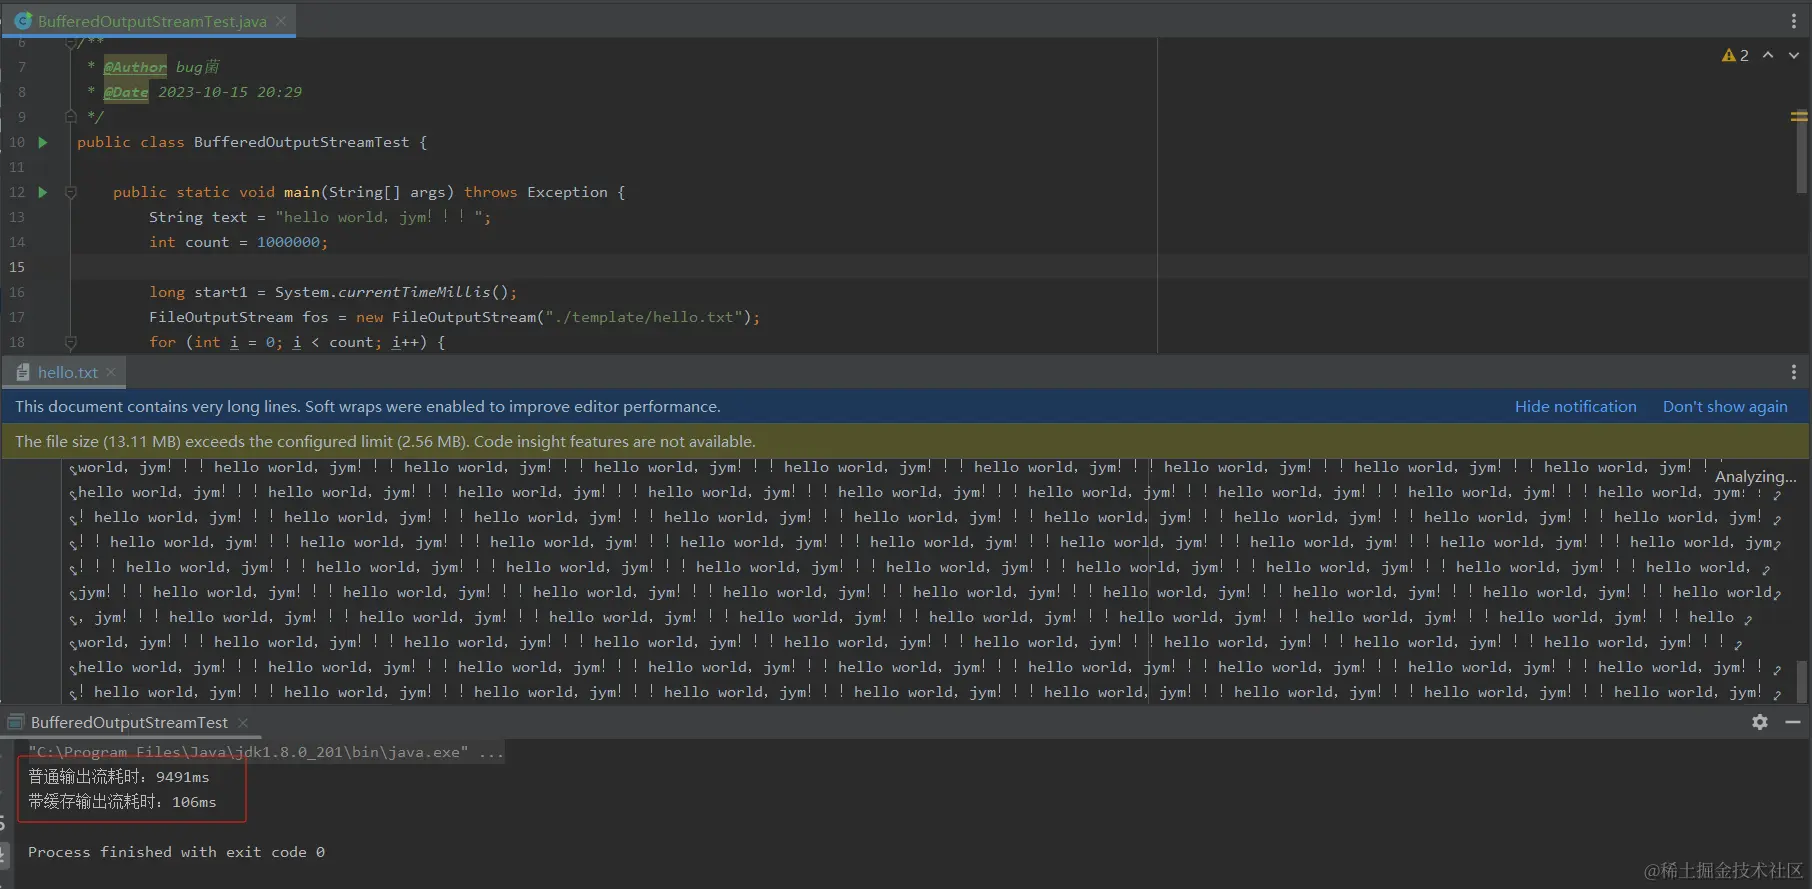Click the code editor vertical scrollbar
Image resolution: width=1812 pixels, height=889 pixels.
(x=1801, y=150)
